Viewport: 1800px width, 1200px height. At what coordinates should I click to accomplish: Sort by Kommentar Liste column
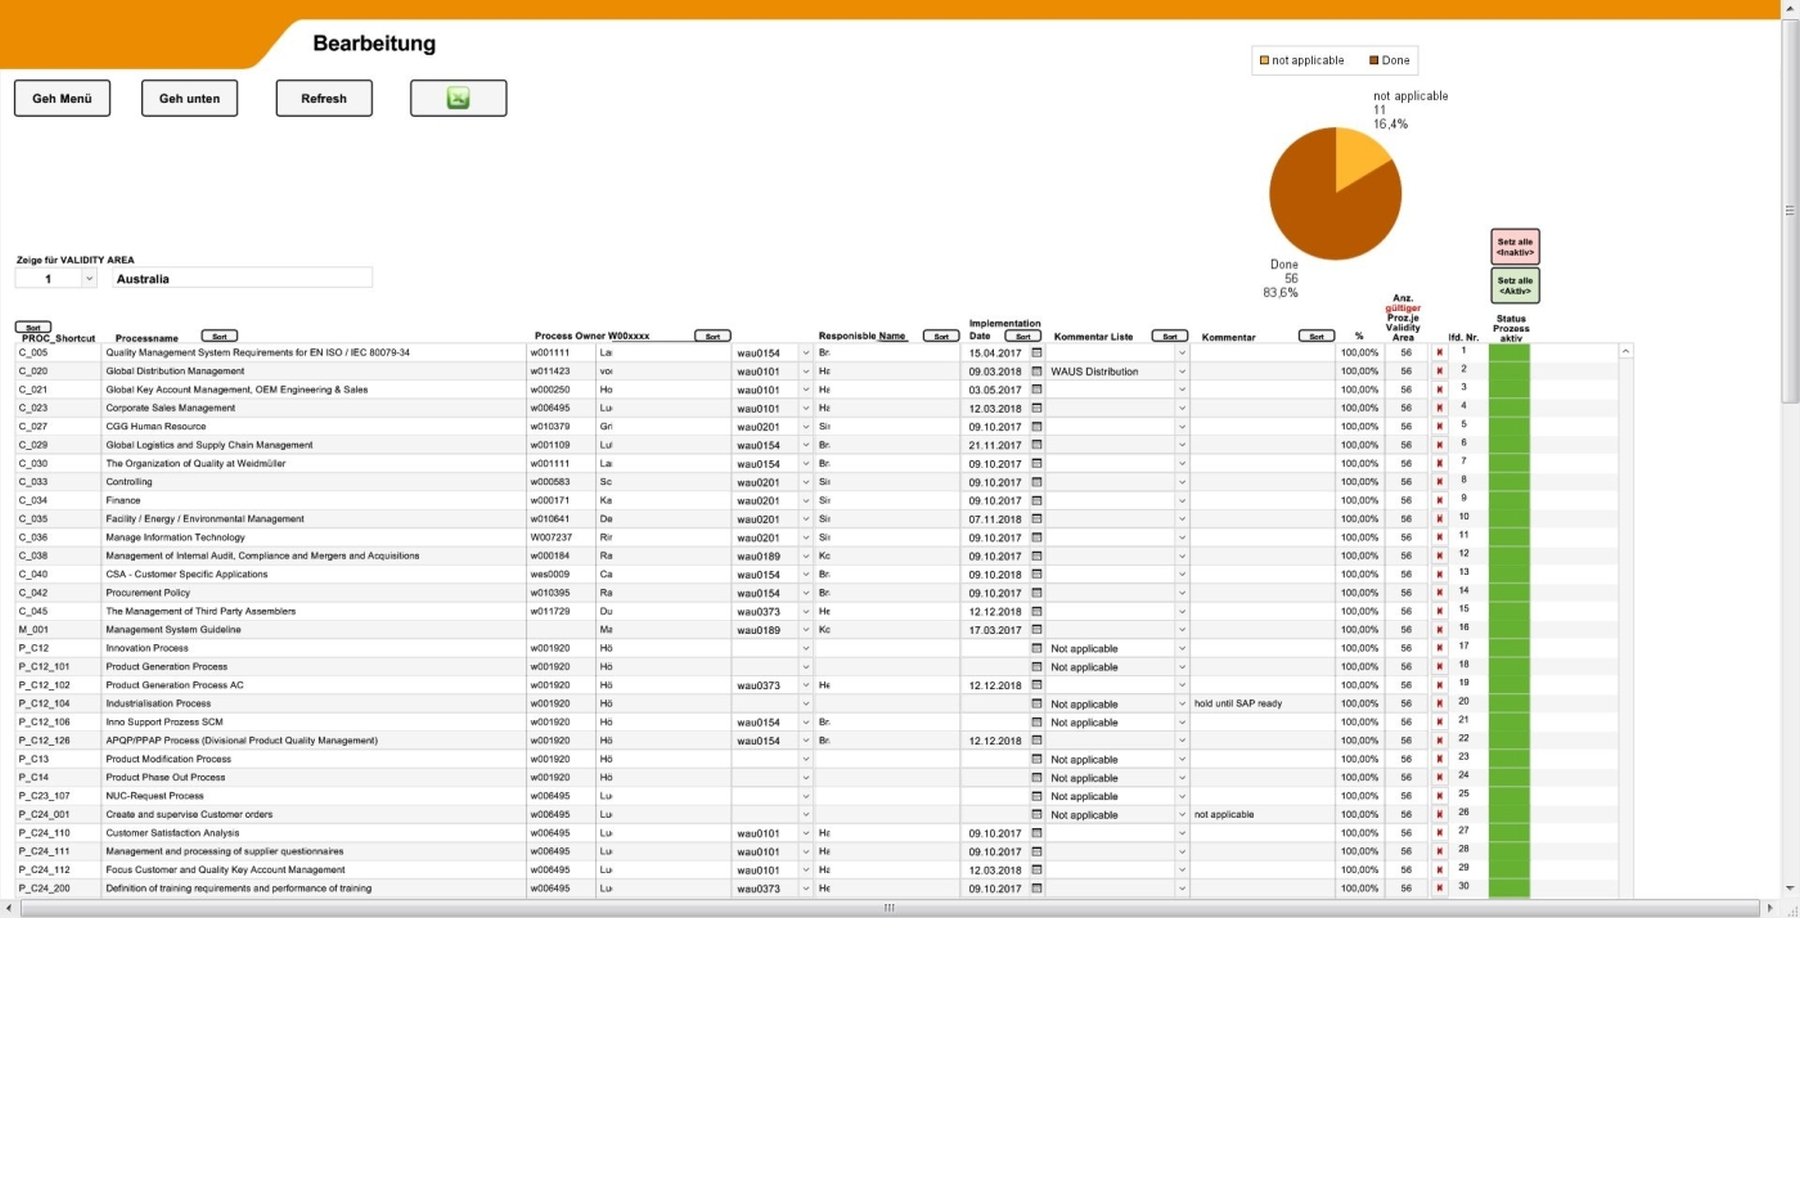pos(1169,336)
